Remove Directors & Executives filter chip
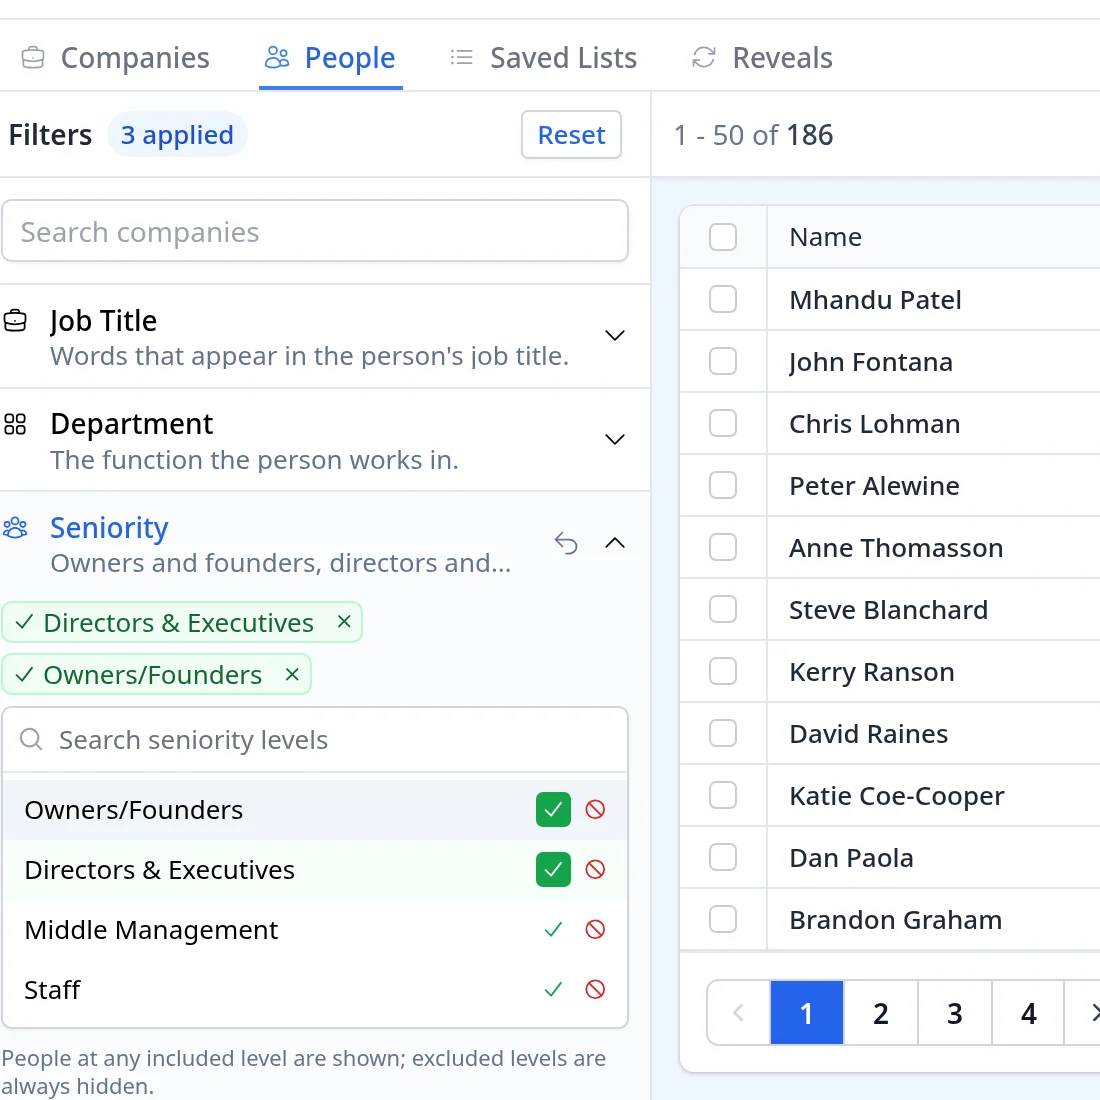The width and height of the screenshot is (1100, 1100). (x=344, y=622)
